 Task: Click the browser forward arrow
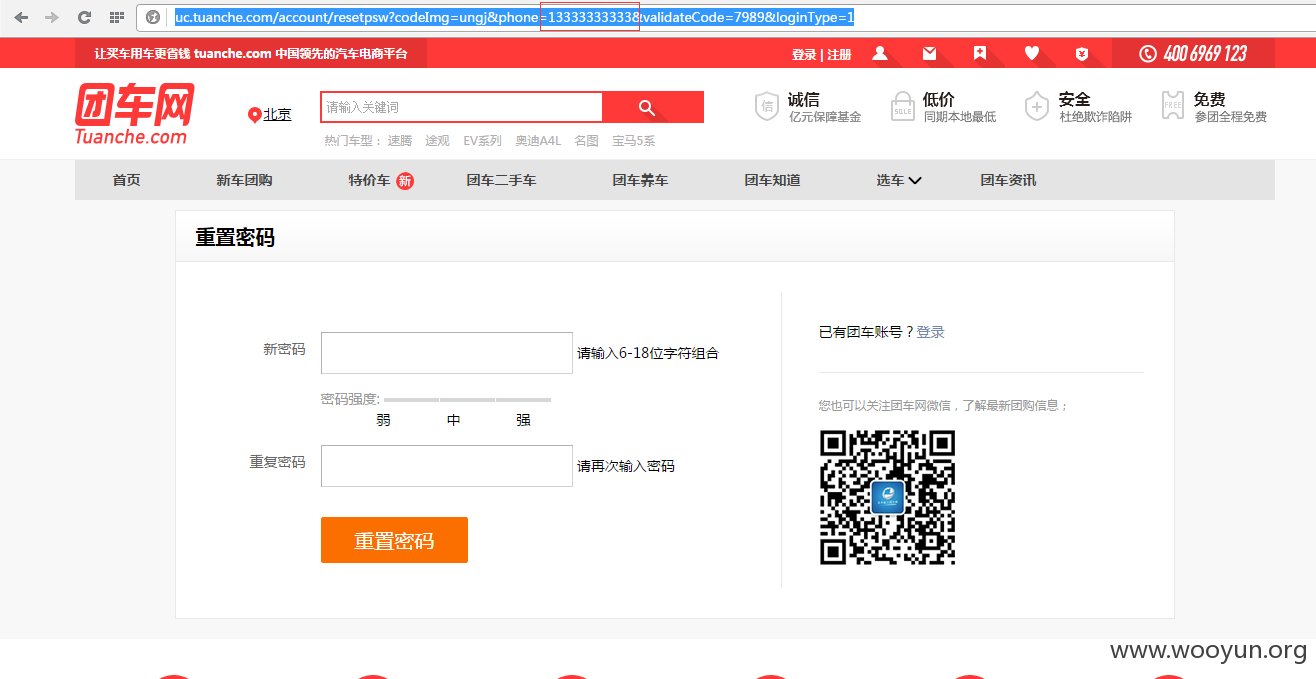click(52, 17)
